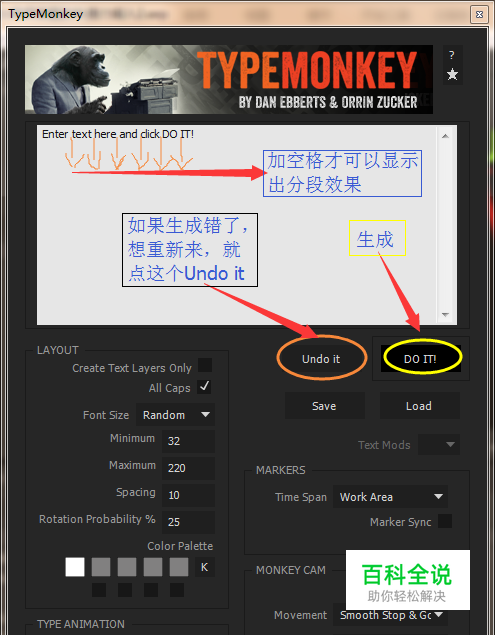Screen dimensions: 495x635
Task: Toggle the Marker Sync checkbox
Action: click(x=445, y=521)
